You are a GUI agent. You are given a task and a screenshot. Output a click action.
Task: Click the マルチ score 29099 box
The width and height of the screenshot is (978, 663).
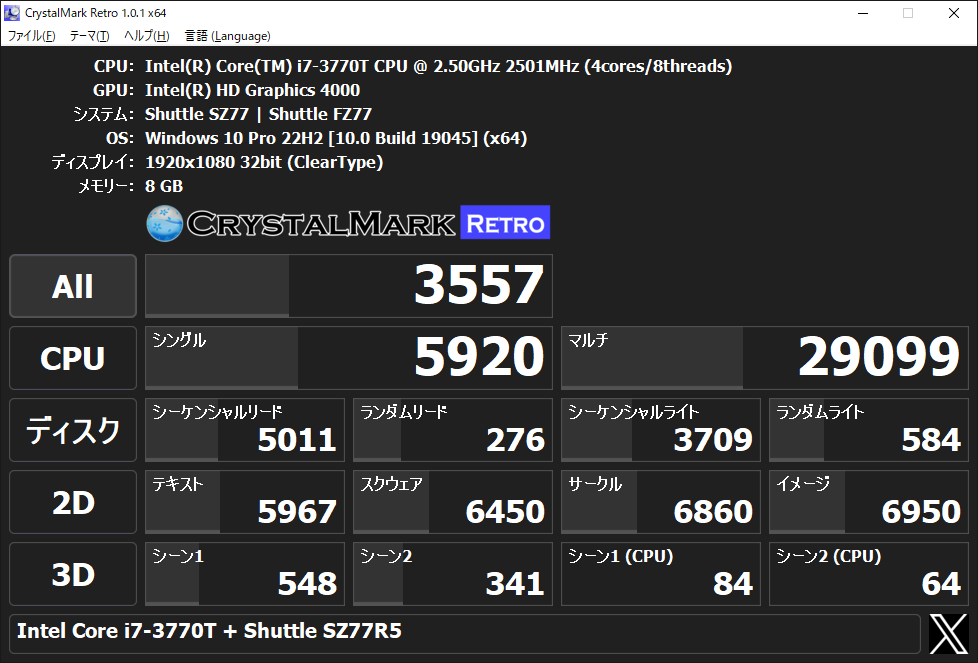coord(765,358)
